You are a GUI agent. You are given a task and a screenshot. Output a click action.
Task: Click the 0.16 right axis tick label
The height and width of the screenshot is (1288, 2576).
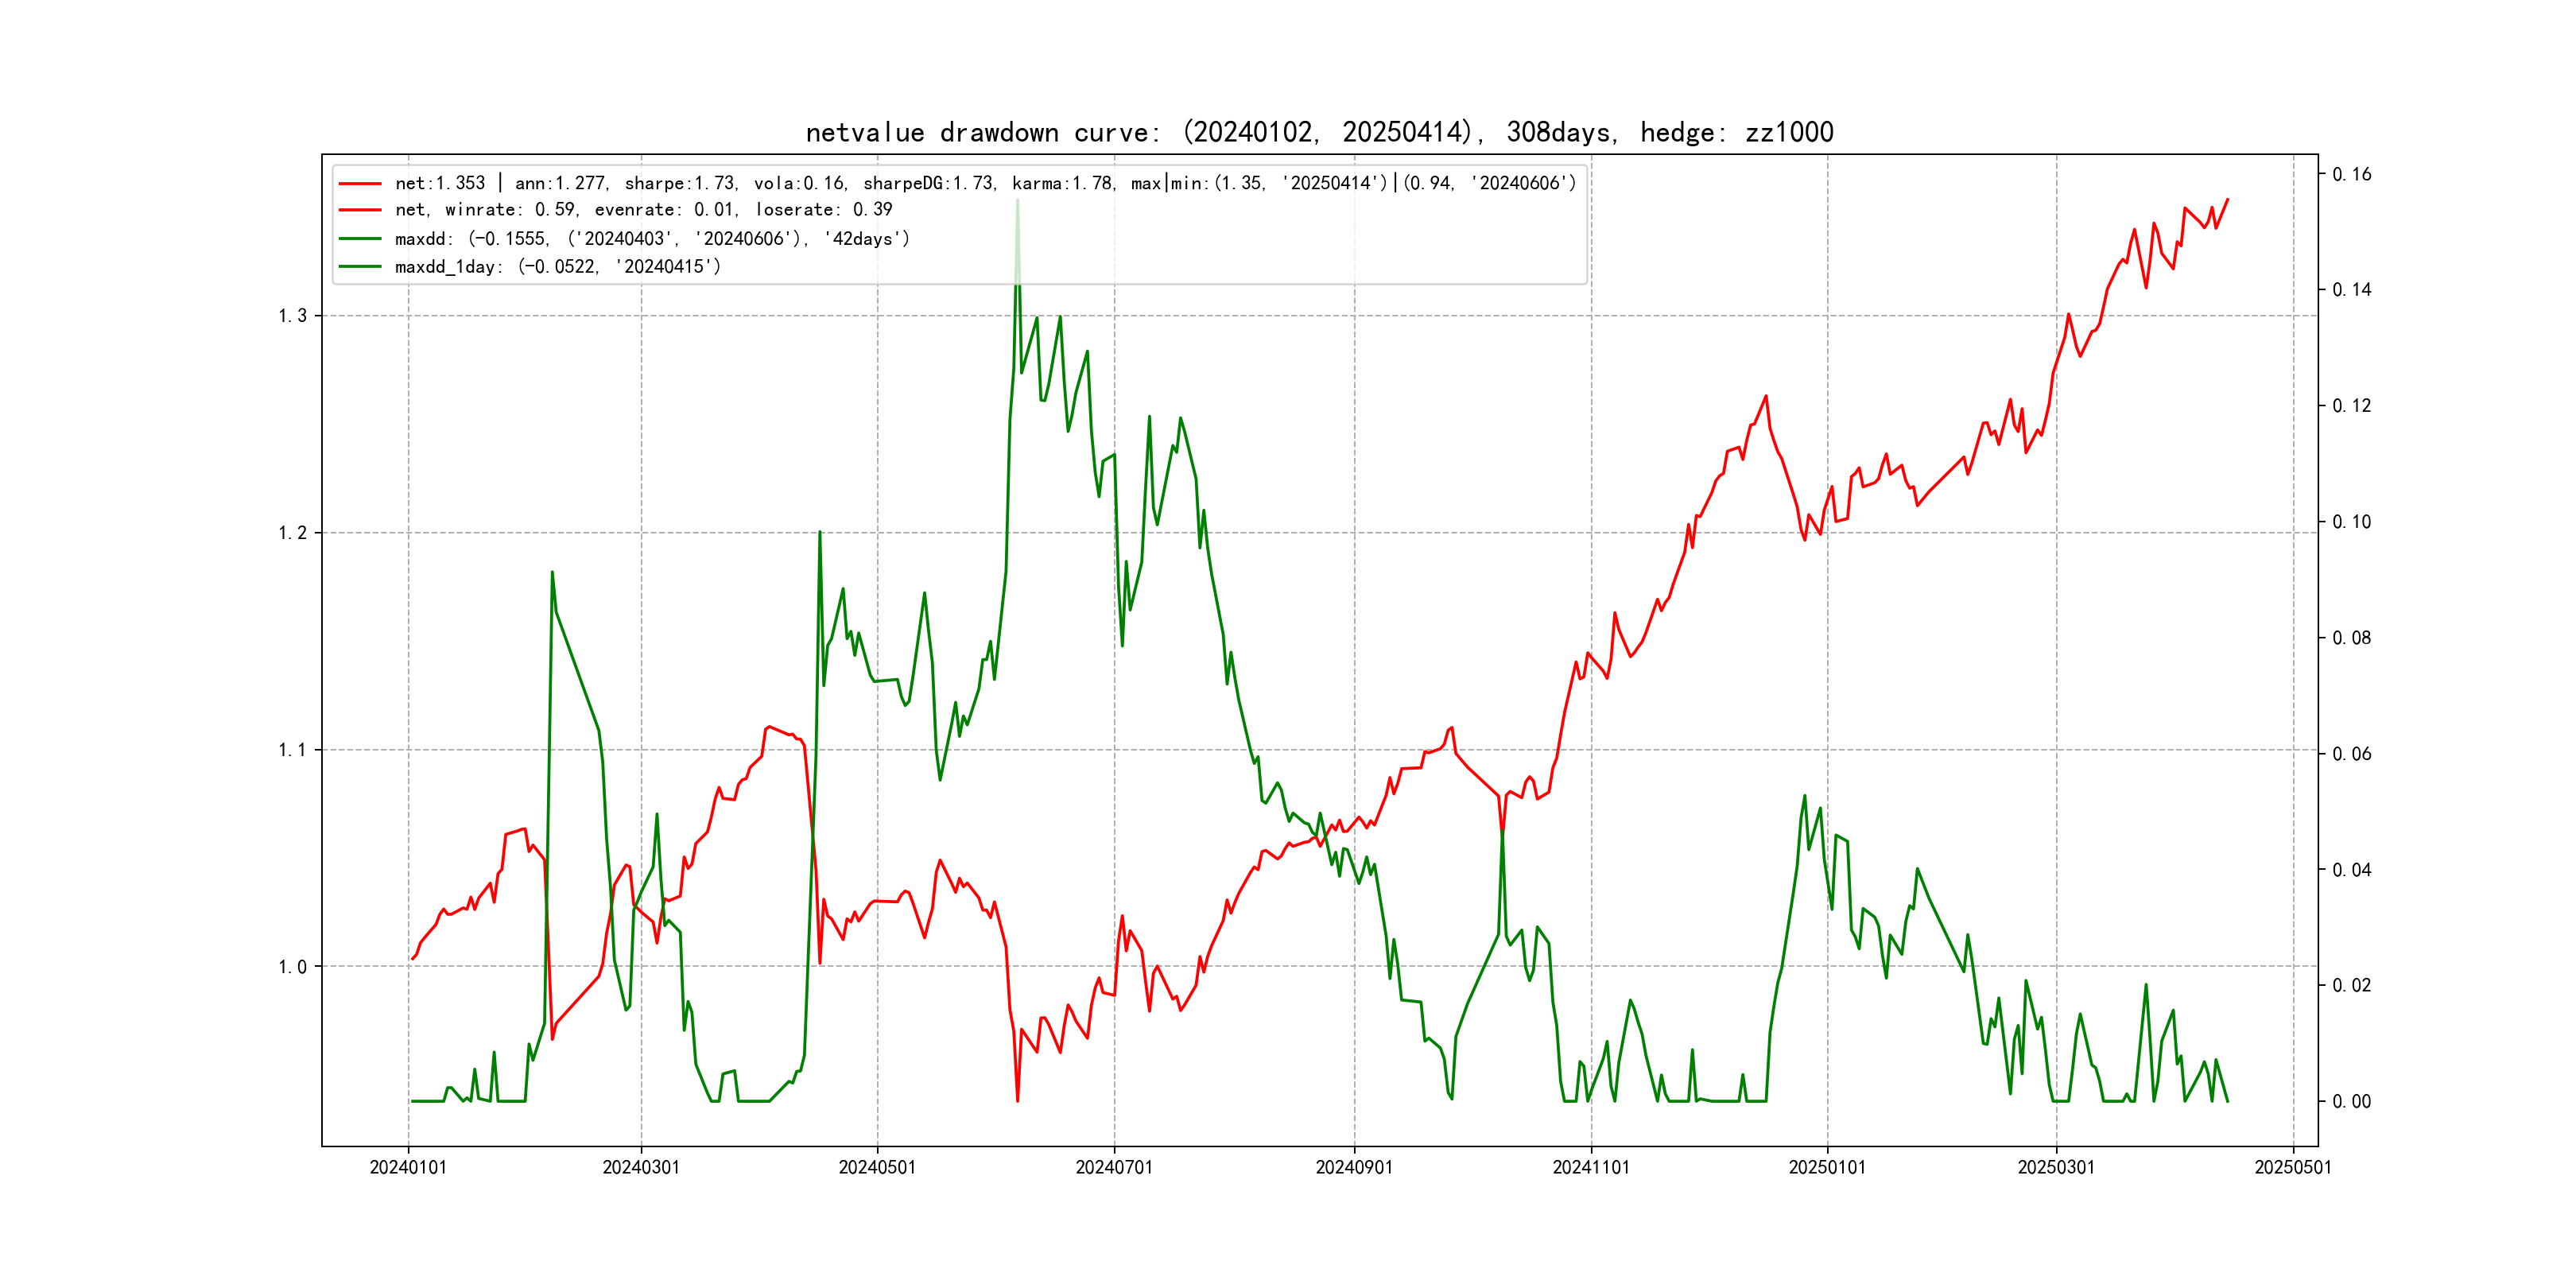click(2351, 174)
